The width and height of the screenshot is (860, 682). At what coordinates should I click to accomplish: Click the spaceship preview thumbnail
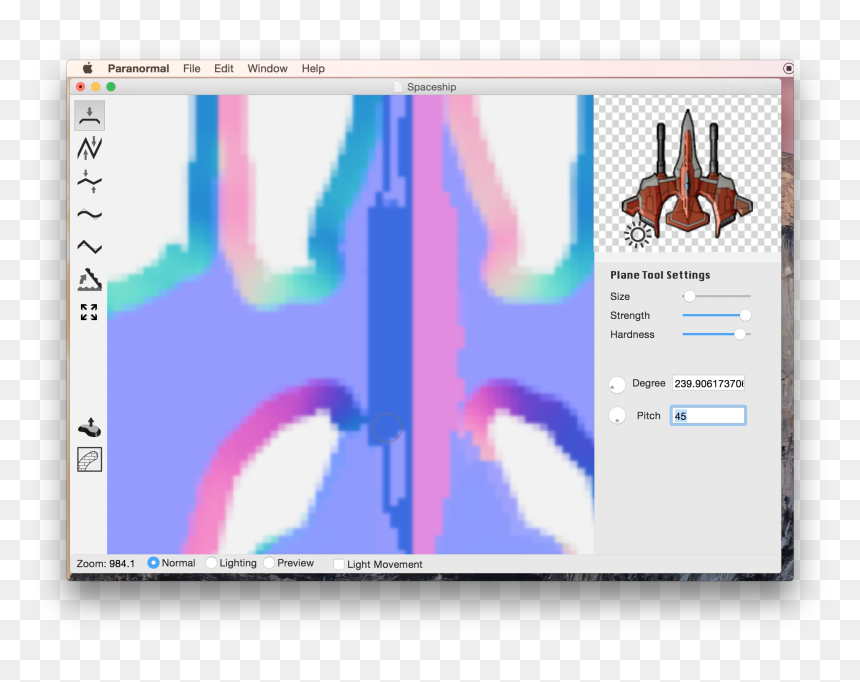[687, 174]
